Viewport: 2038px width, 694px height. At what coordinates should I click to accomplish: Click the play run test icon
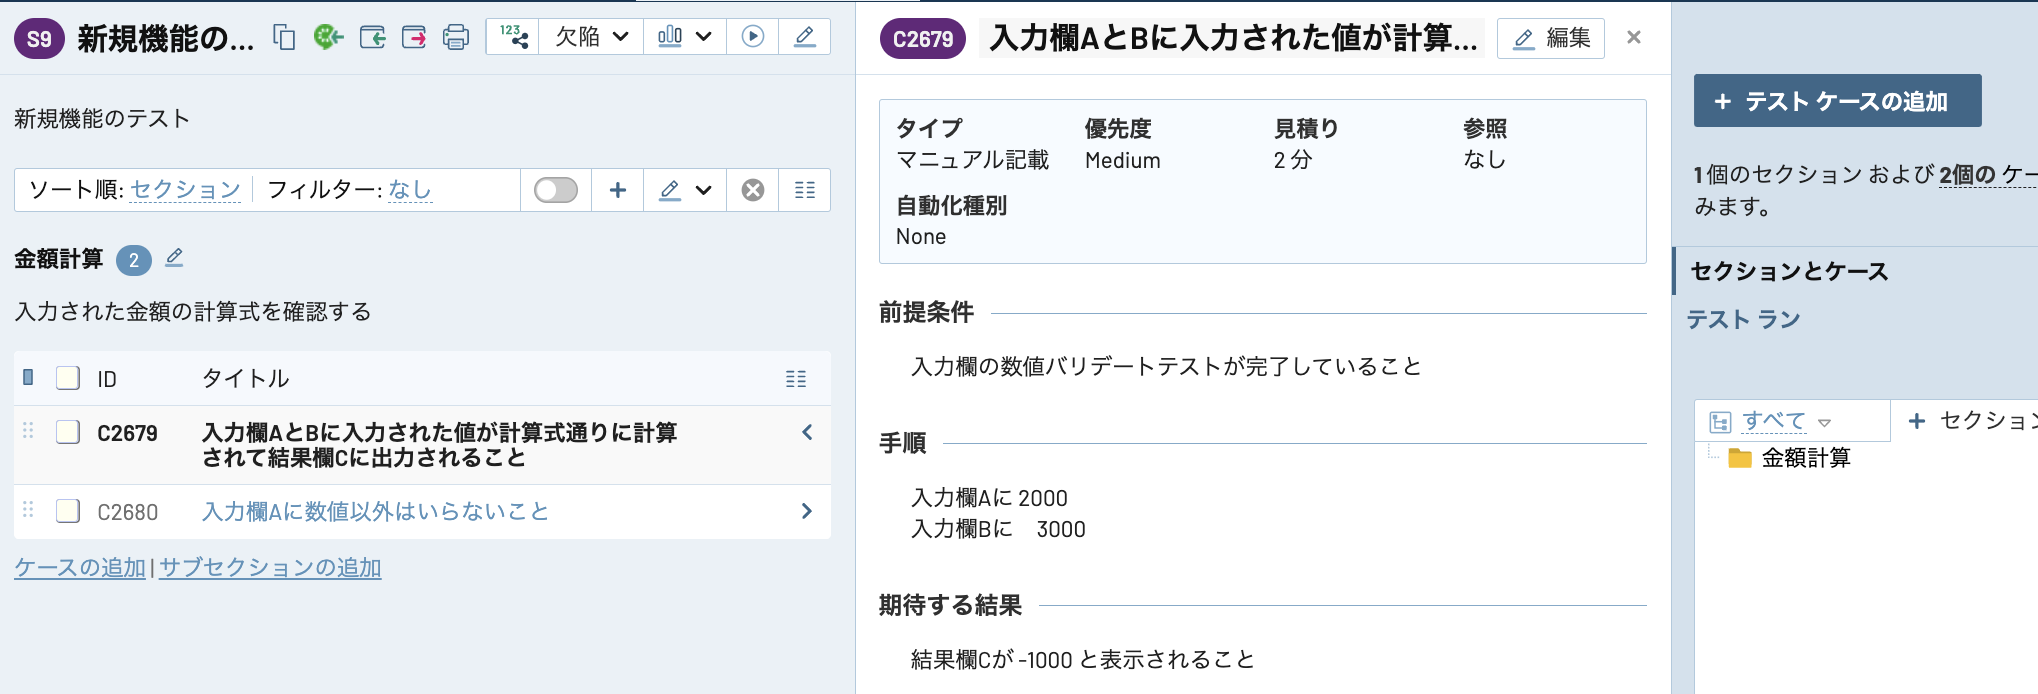click(x=753, y=37)
